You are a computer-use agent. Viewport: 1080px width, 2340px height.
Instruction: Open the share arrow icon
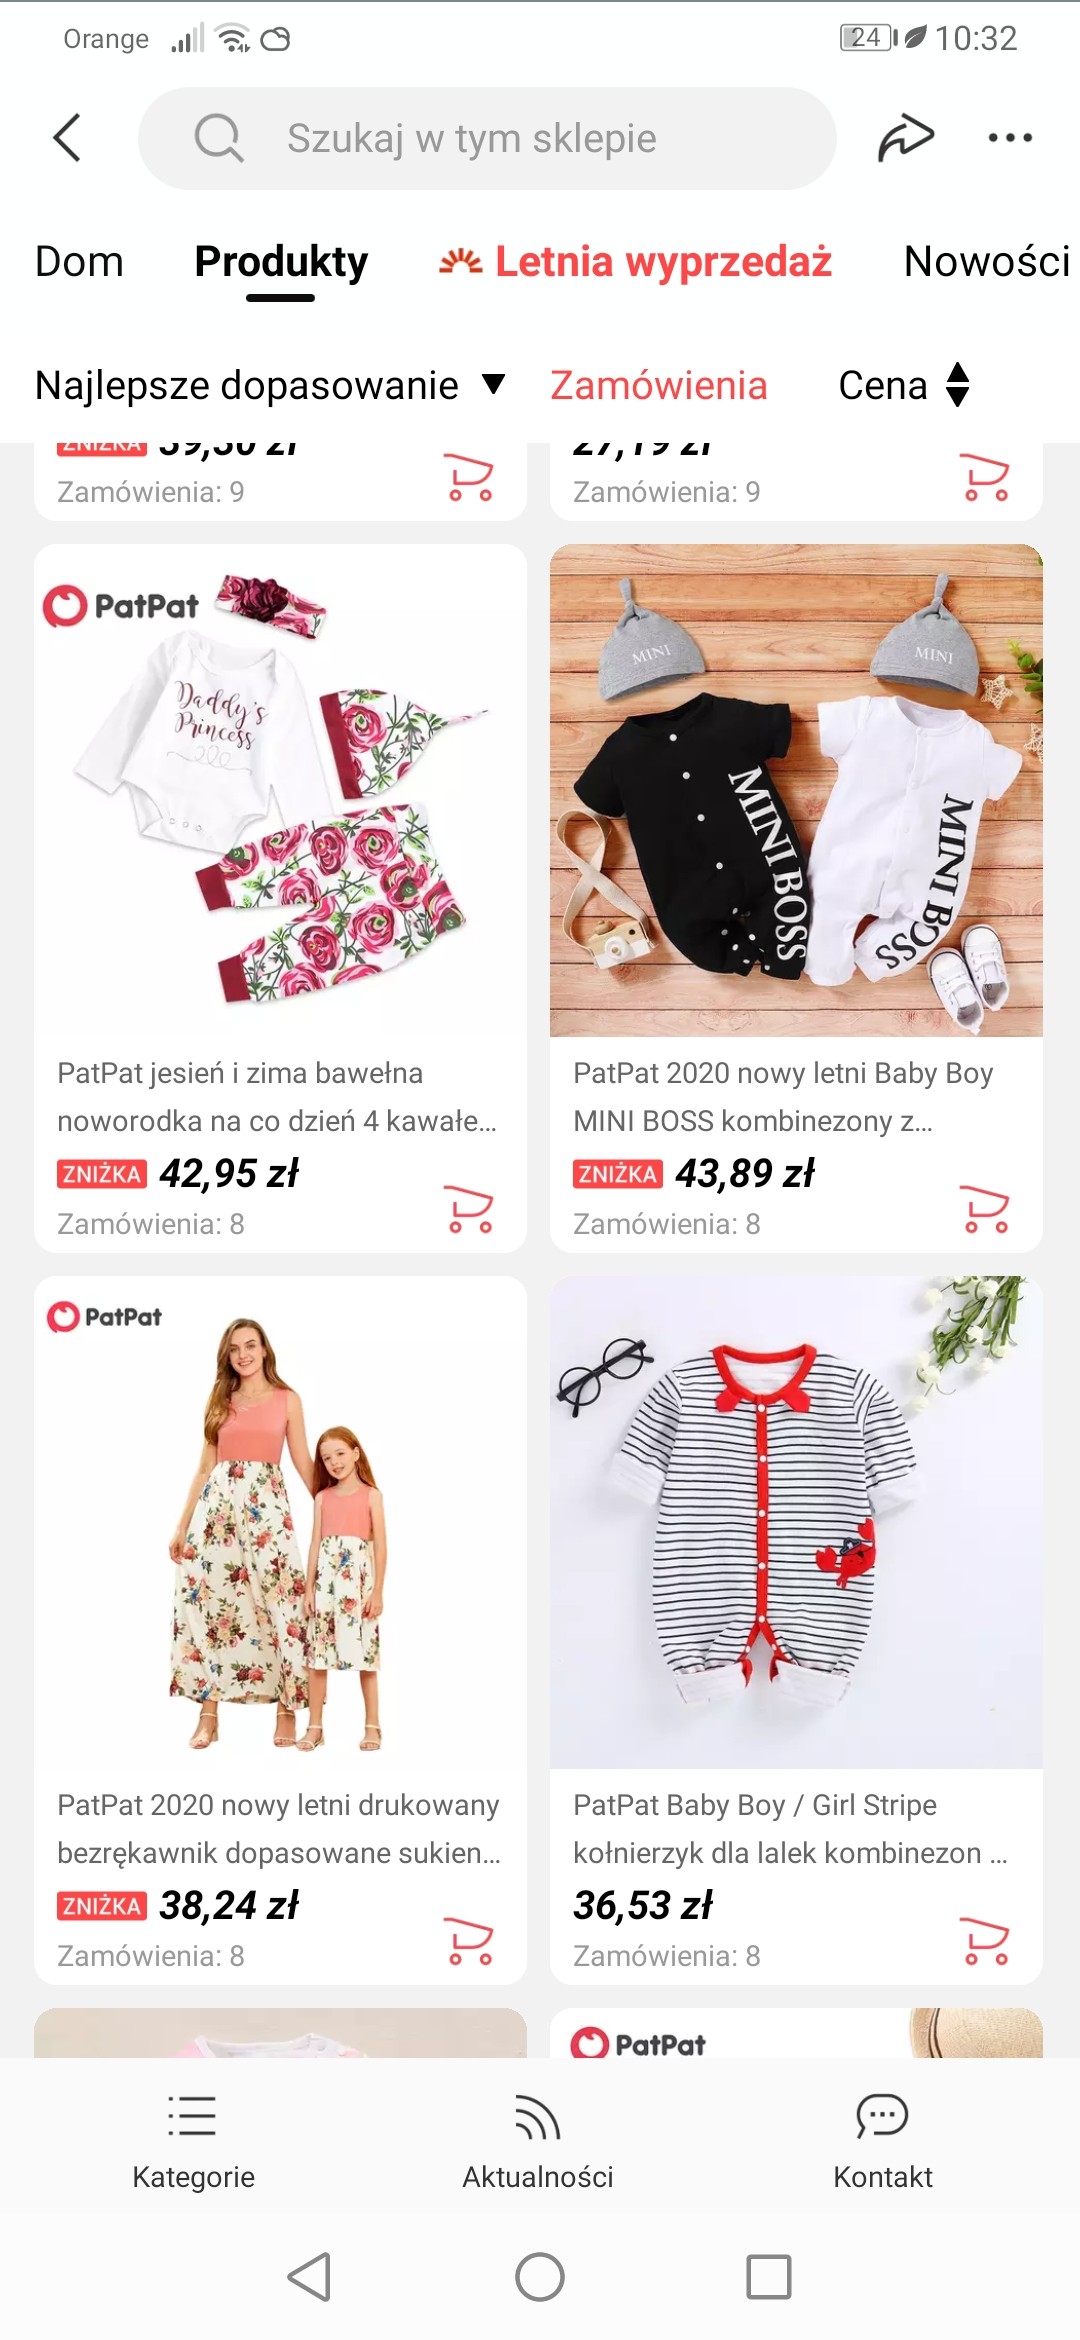point(906,138)
